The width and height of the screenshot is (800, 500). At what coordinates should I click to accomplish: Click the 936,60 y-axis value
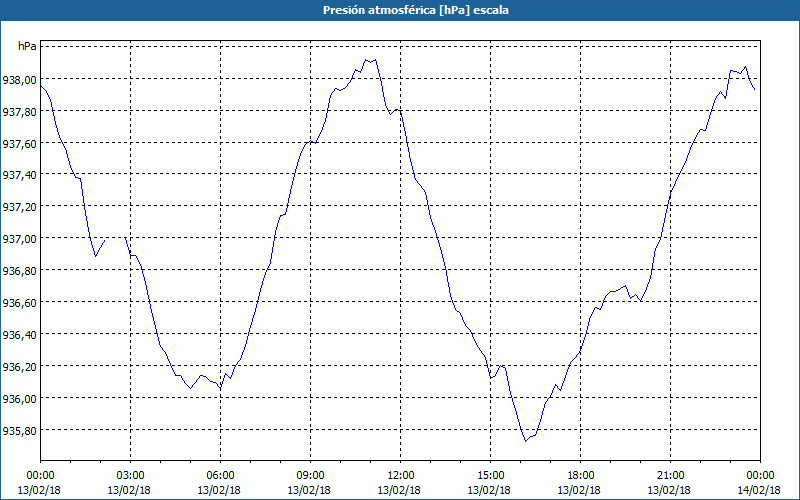point(19,302)
